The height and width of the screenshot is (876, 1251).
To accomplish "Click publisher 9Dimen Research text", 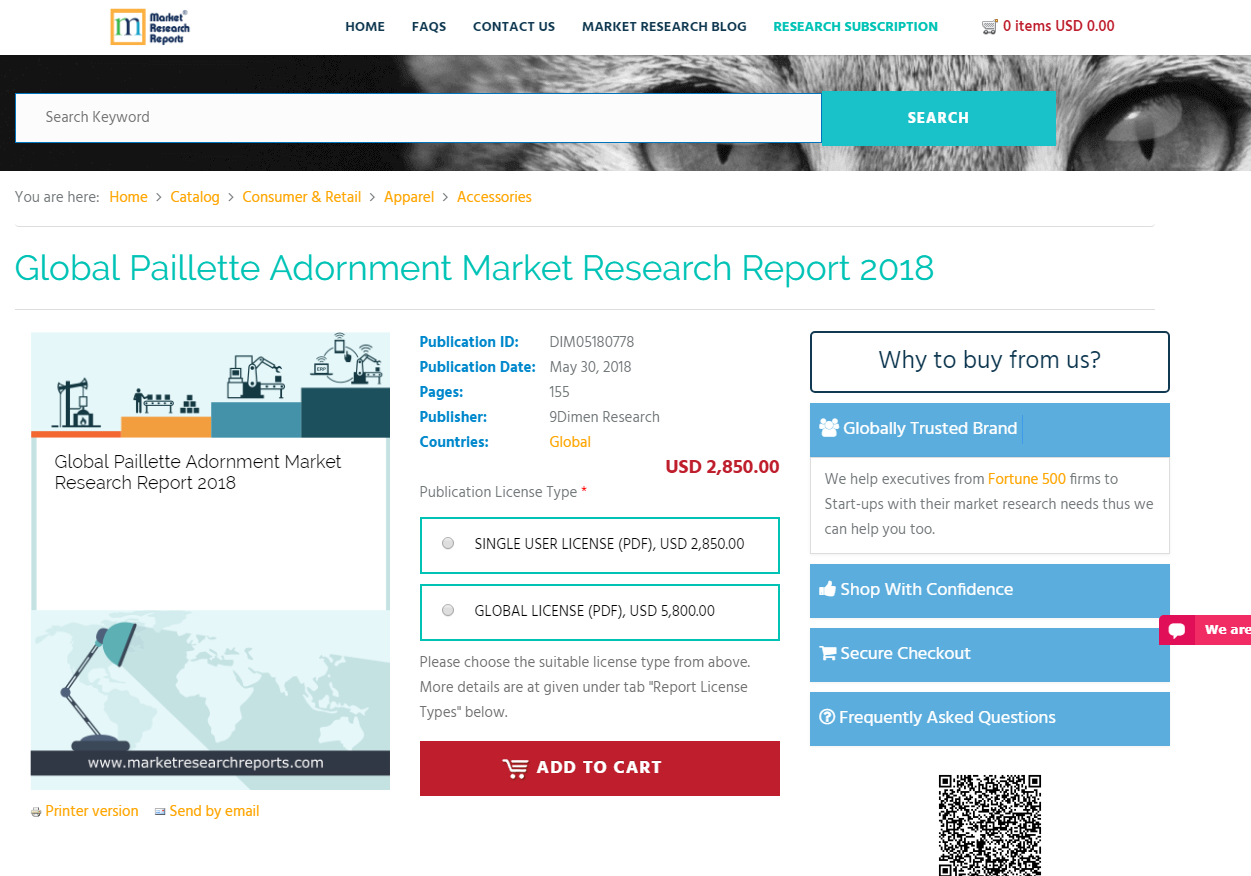I will [605, 417].
